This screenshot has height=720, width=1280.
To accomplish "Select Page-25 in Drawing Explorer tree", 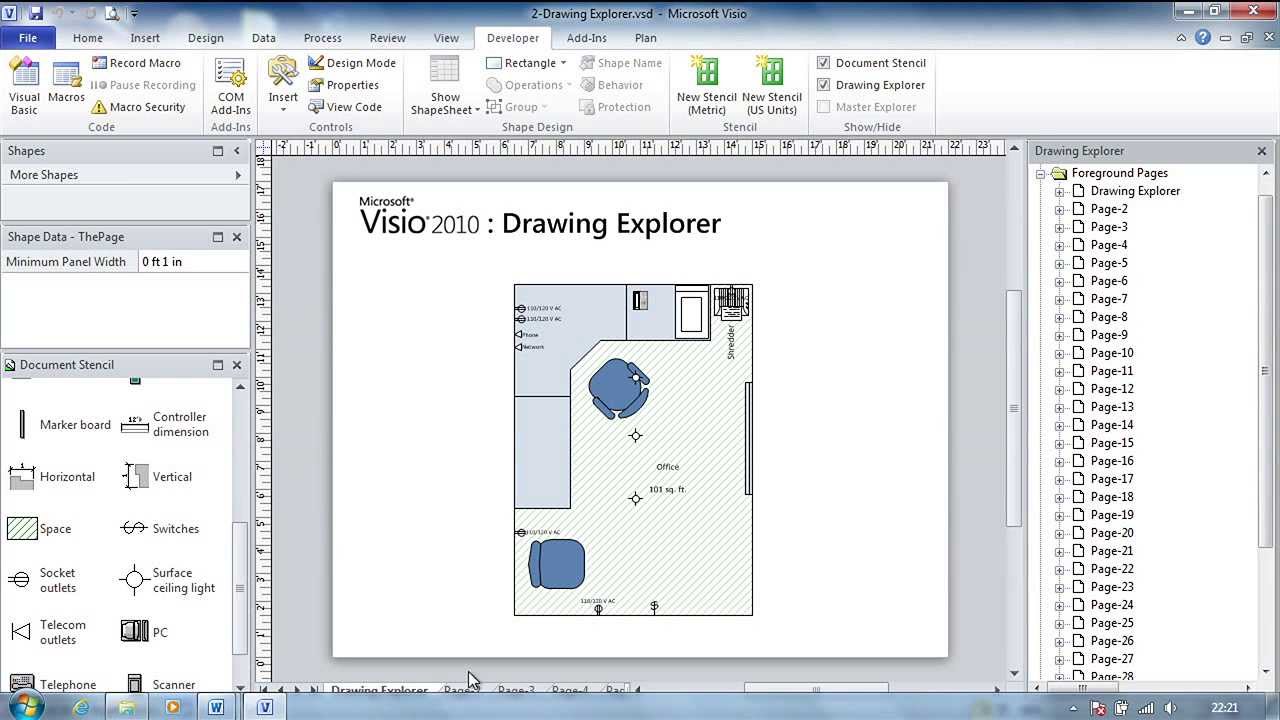I will [1112, 623].
